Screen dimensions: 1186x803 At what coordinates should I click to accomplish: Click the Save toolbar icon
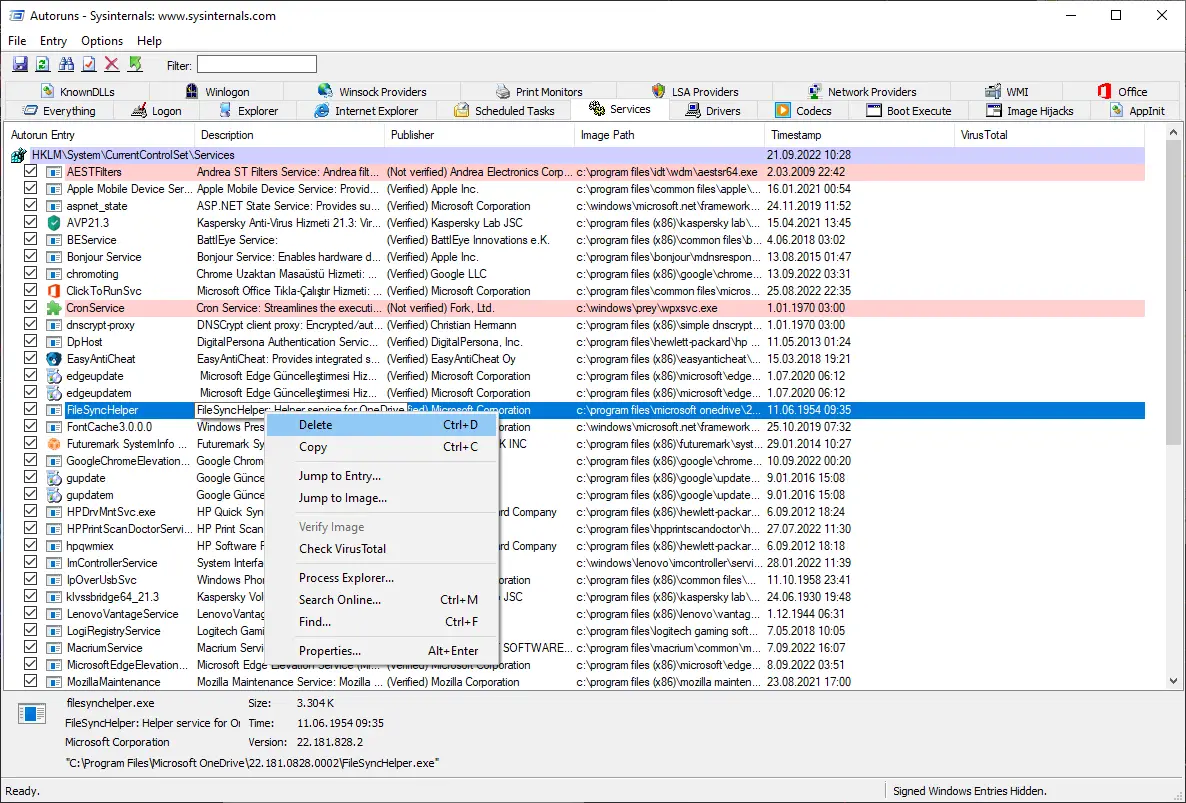[x=20, y=64]
